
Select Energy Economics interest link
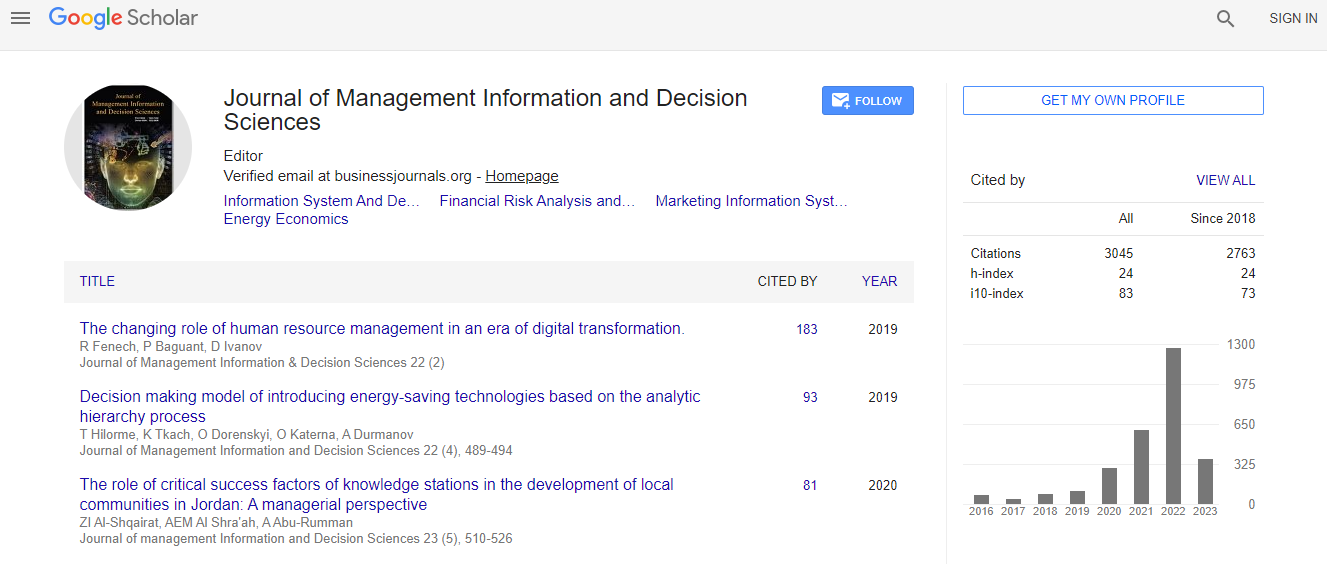click(286, 219)
